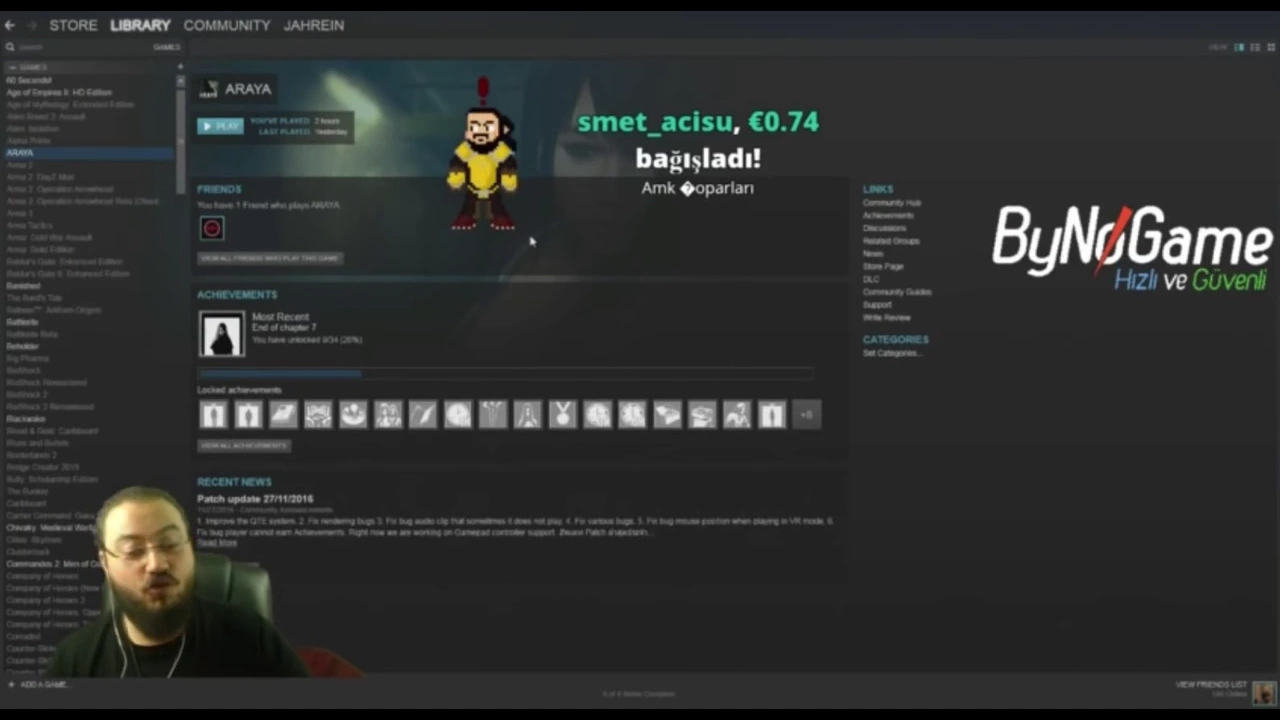1280x720 pixels.
Task: Open the JAHREIN profile tab
Action: point(314,25)
